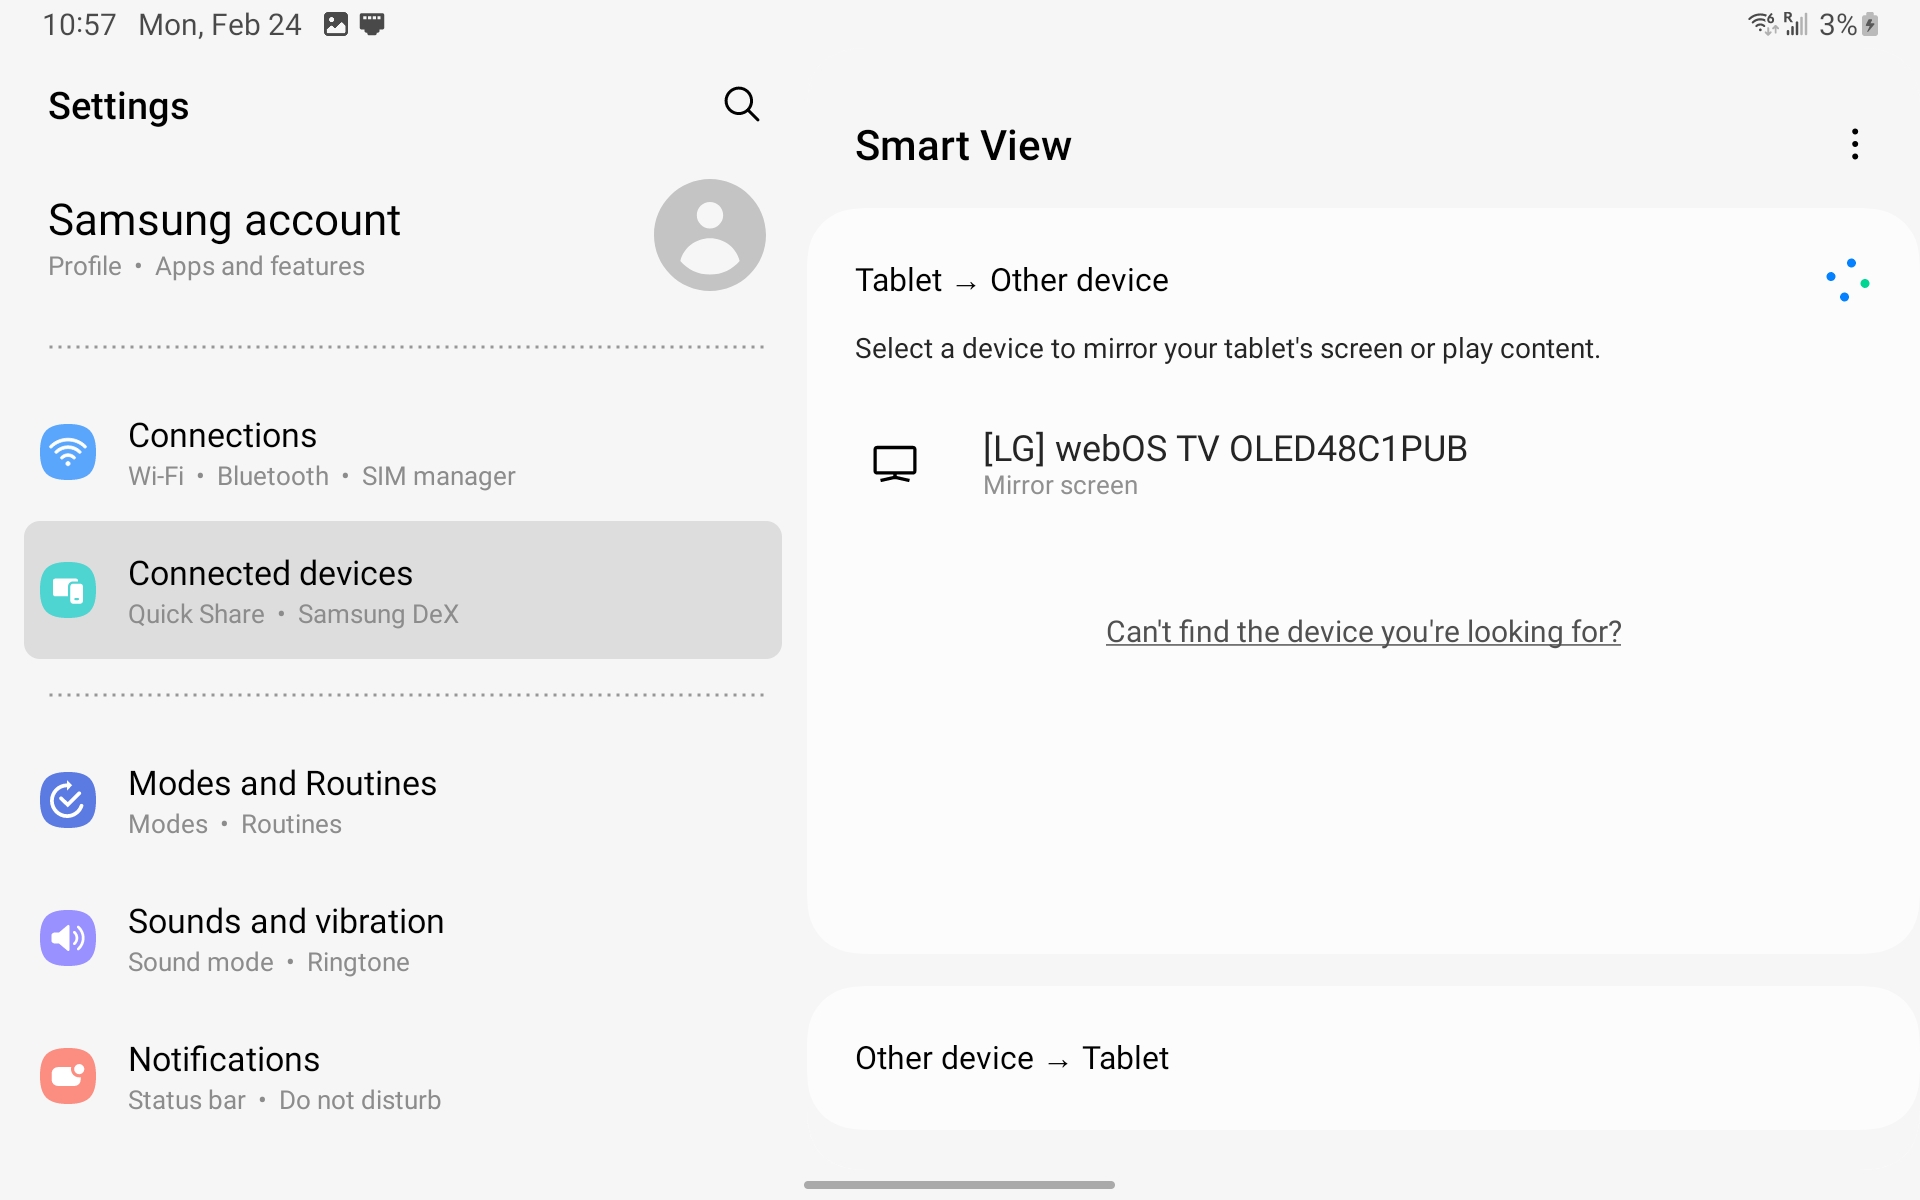The height and width of the screenshot is (1200, 1920).
Task: Open Smart View three-dot options menu
Action: pyautogui.click(x=1854, y=145)
